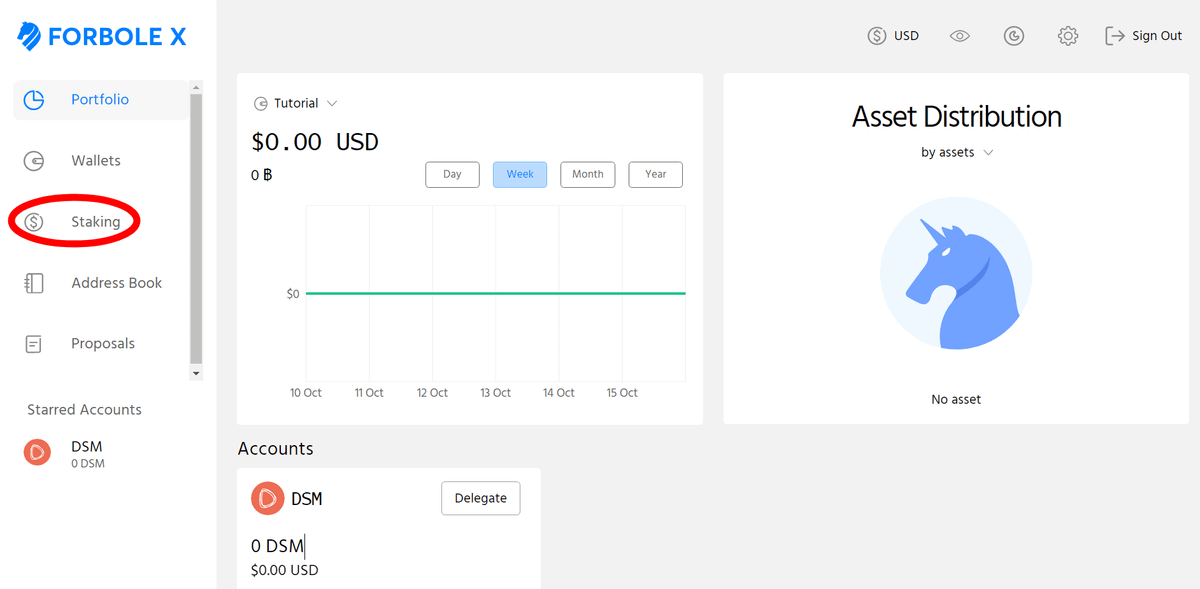
Task: Toggle balance visibility eye icon
Action: coord(959,36)
